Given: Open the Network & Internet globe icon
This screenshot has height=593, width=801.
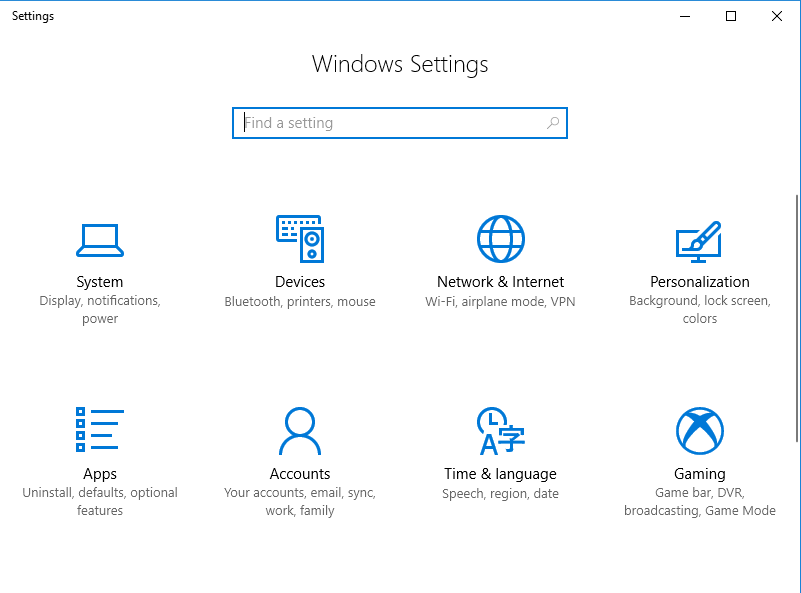Looking at the screenshot, I should point(501,239).
